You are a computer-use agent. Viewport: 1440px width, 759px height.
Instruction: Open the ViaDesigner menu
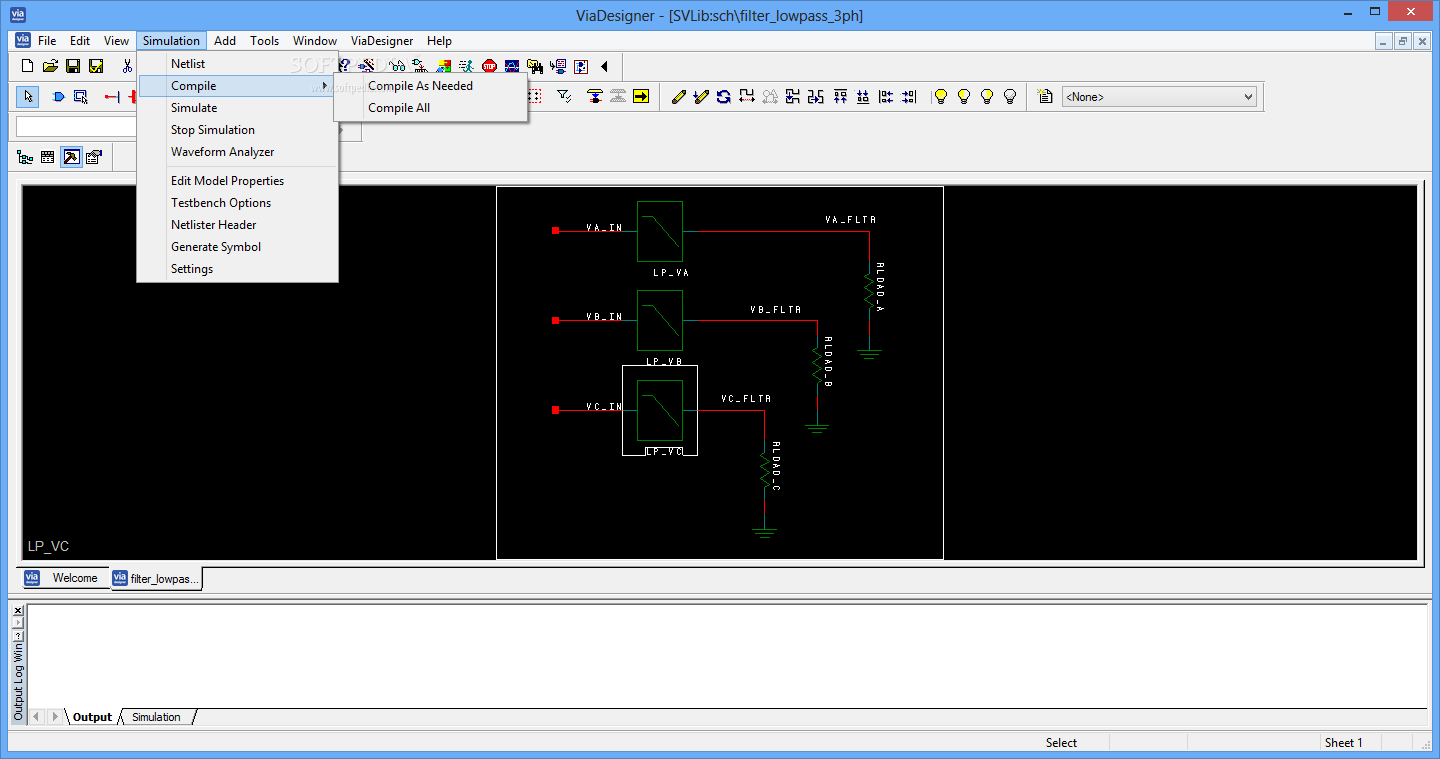click(381, 41)
